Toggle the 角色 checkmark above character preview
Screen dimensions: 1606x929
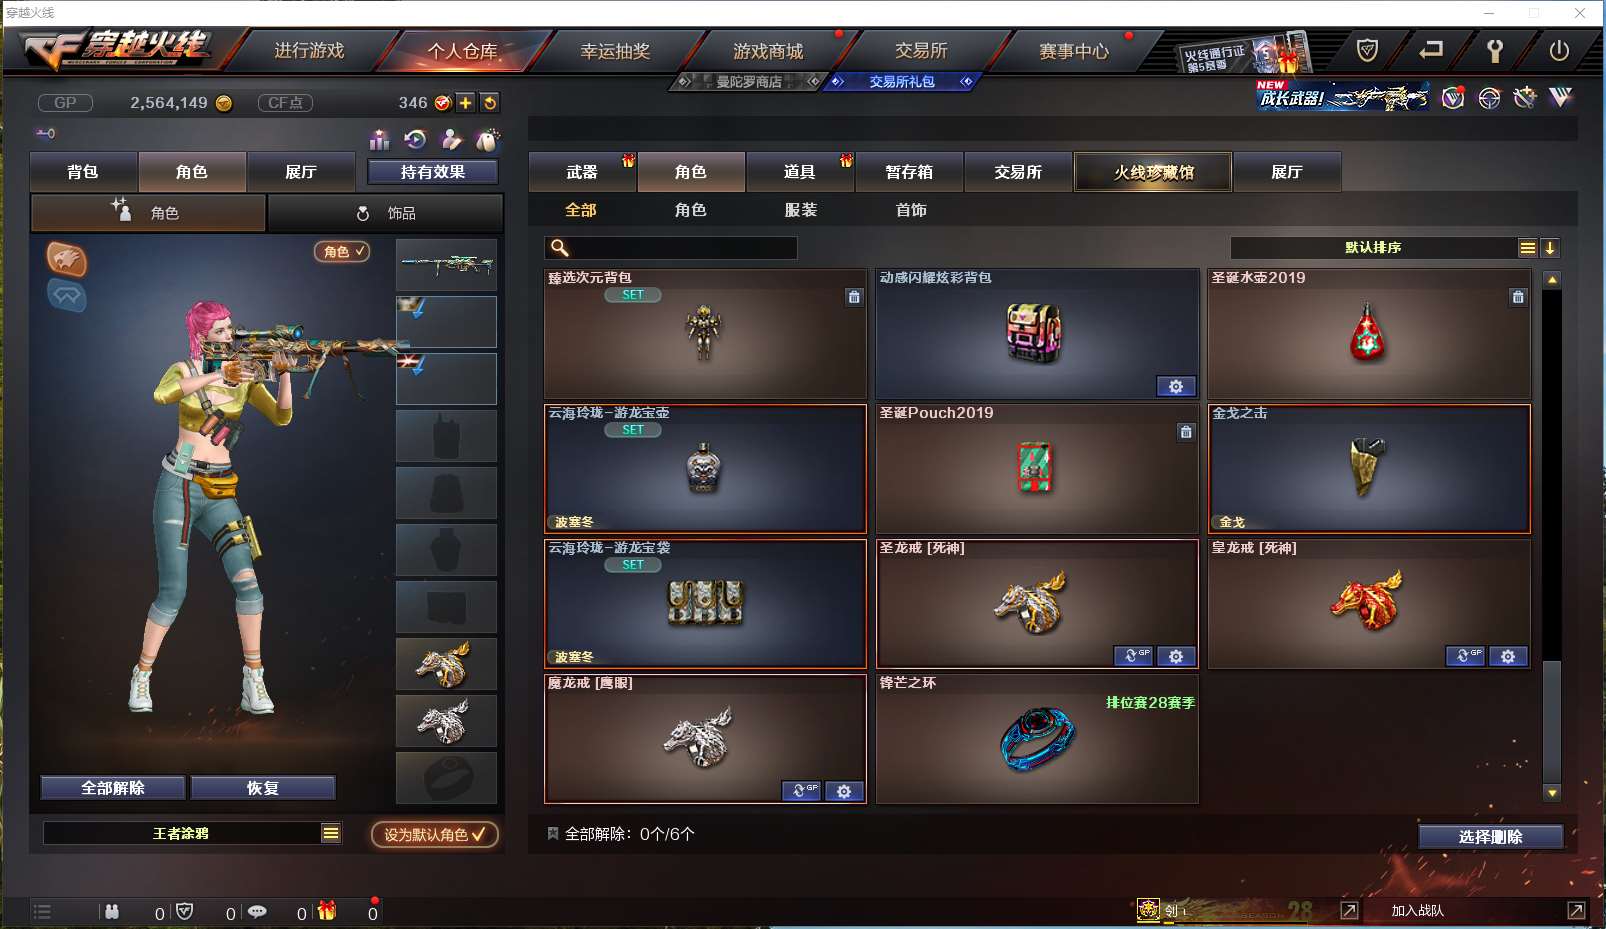342,252
